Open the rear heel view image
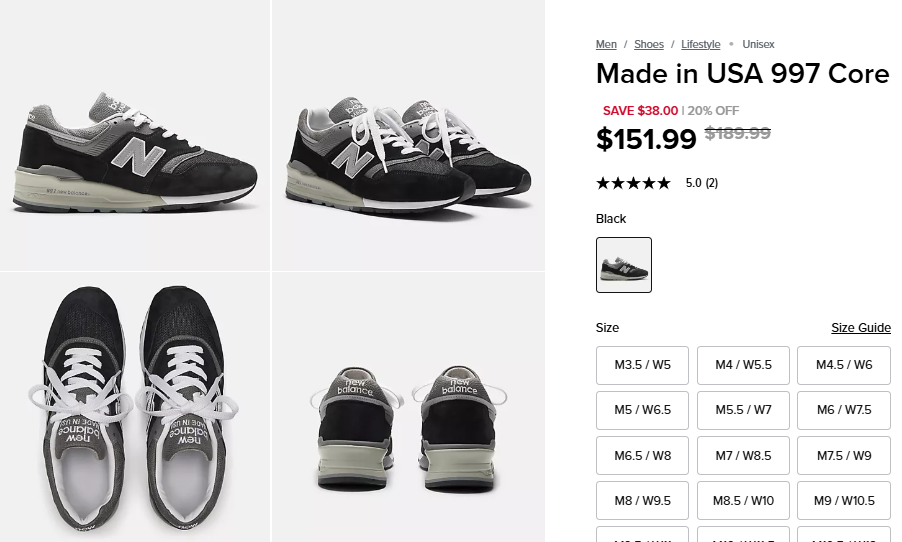 (x=408, y=407)
